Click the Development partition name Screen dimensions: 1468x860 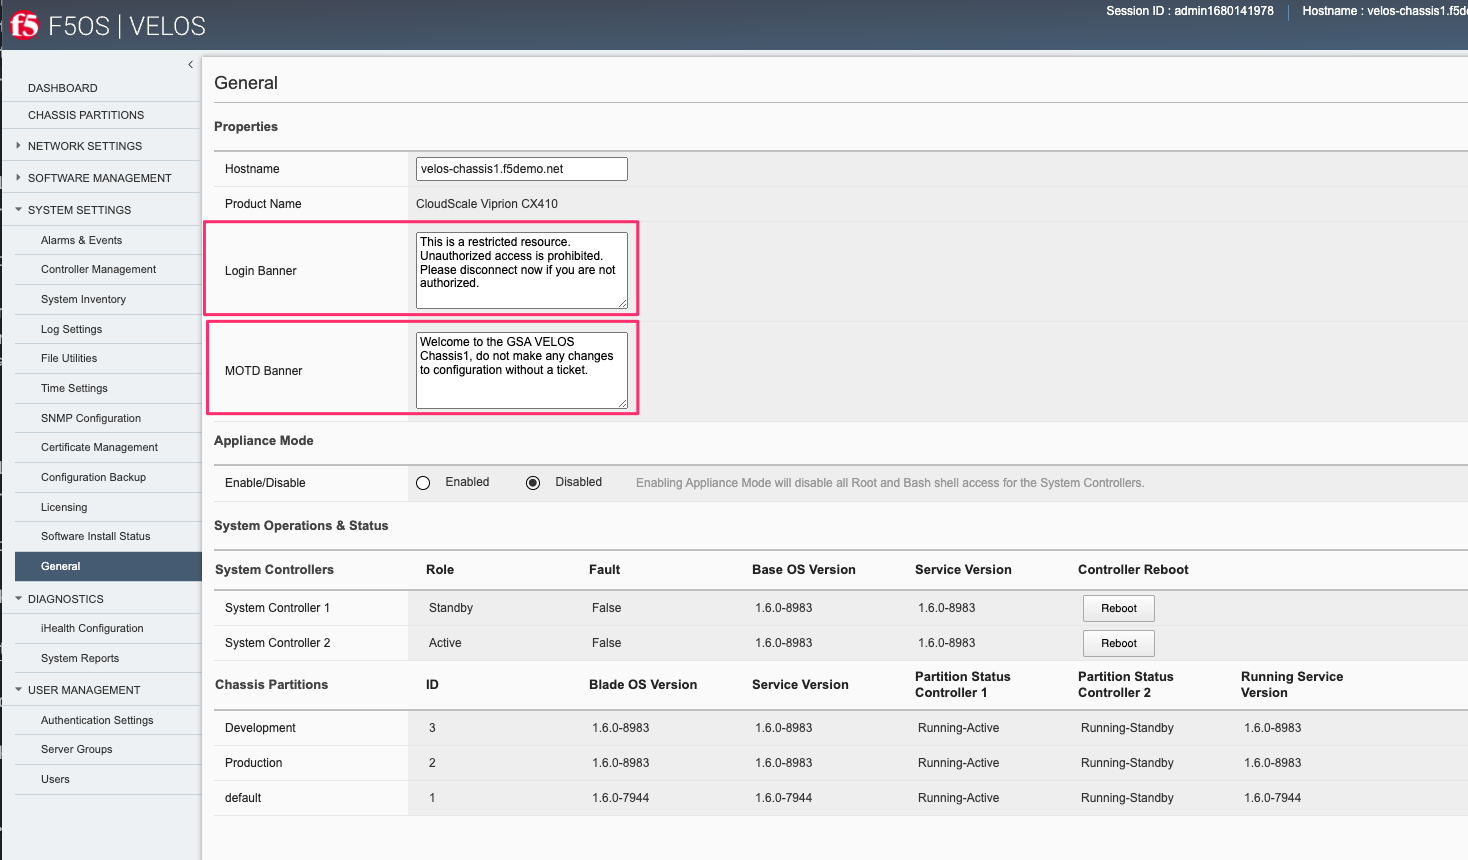point(260,728)
